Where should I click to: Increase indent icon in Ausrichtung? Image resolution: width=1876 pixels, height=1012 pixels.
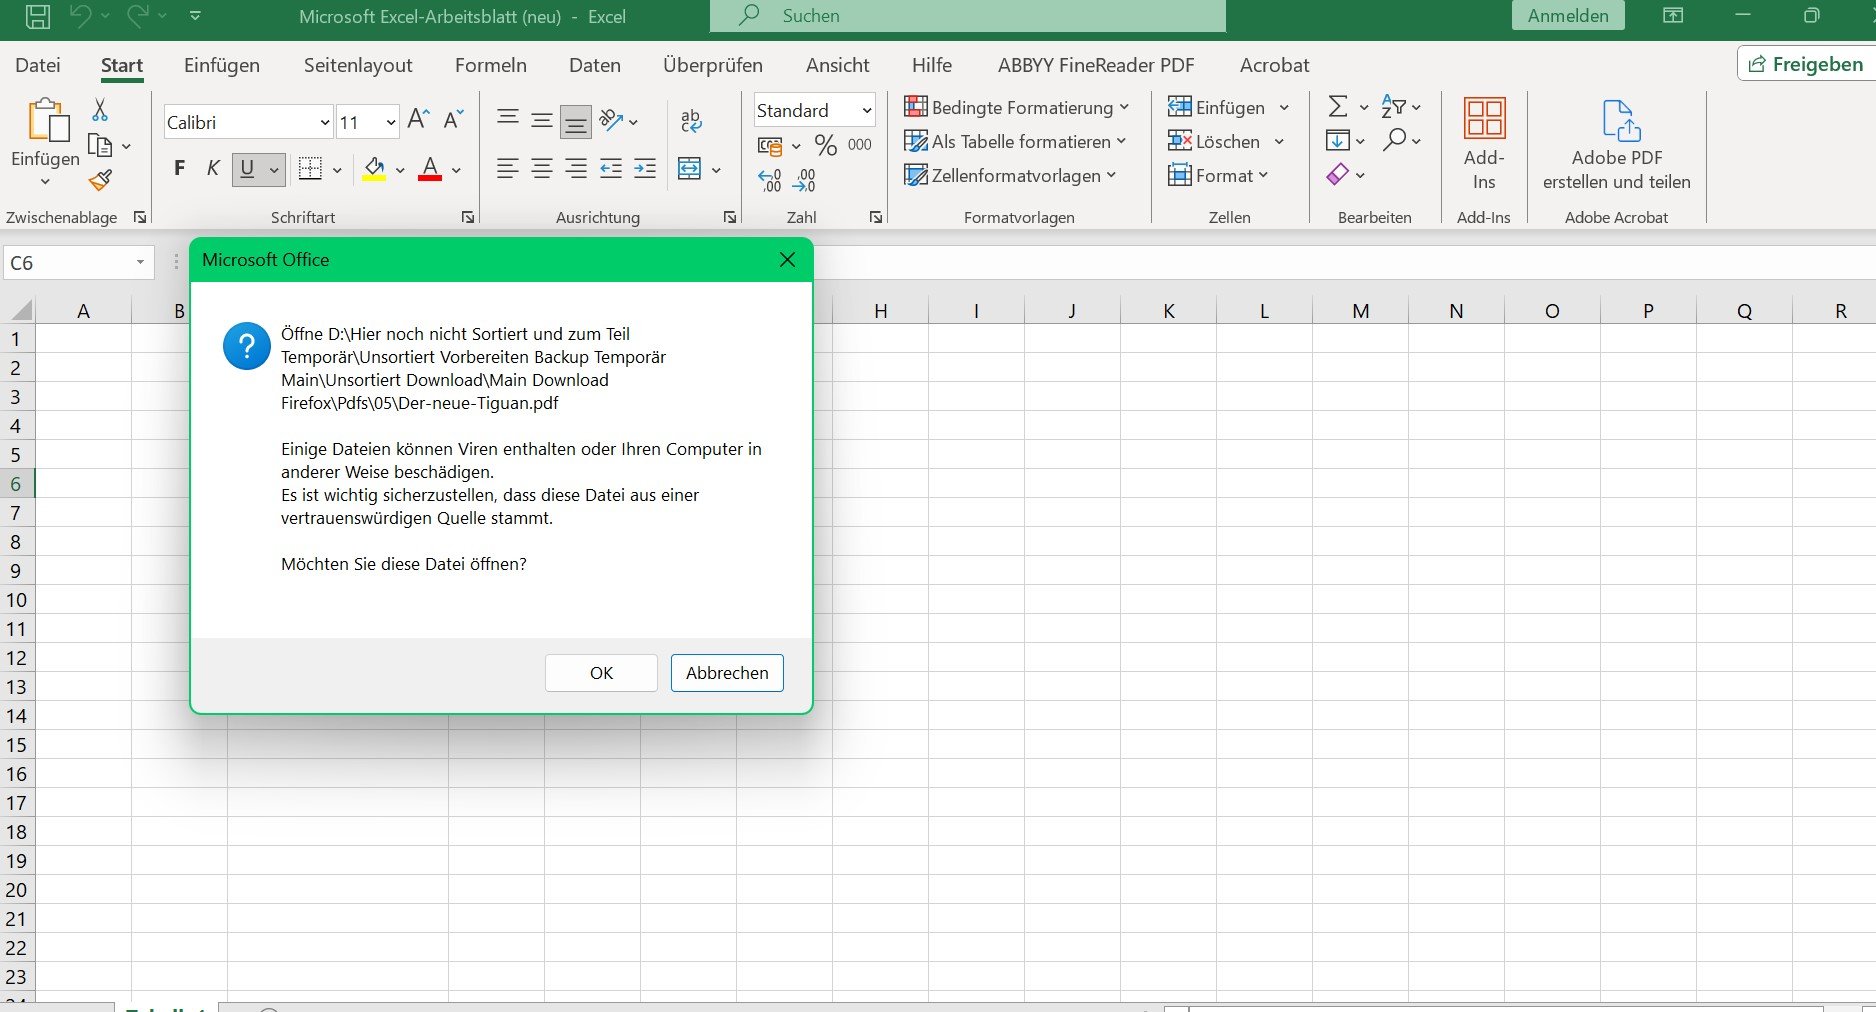click(x=645, y=169)
